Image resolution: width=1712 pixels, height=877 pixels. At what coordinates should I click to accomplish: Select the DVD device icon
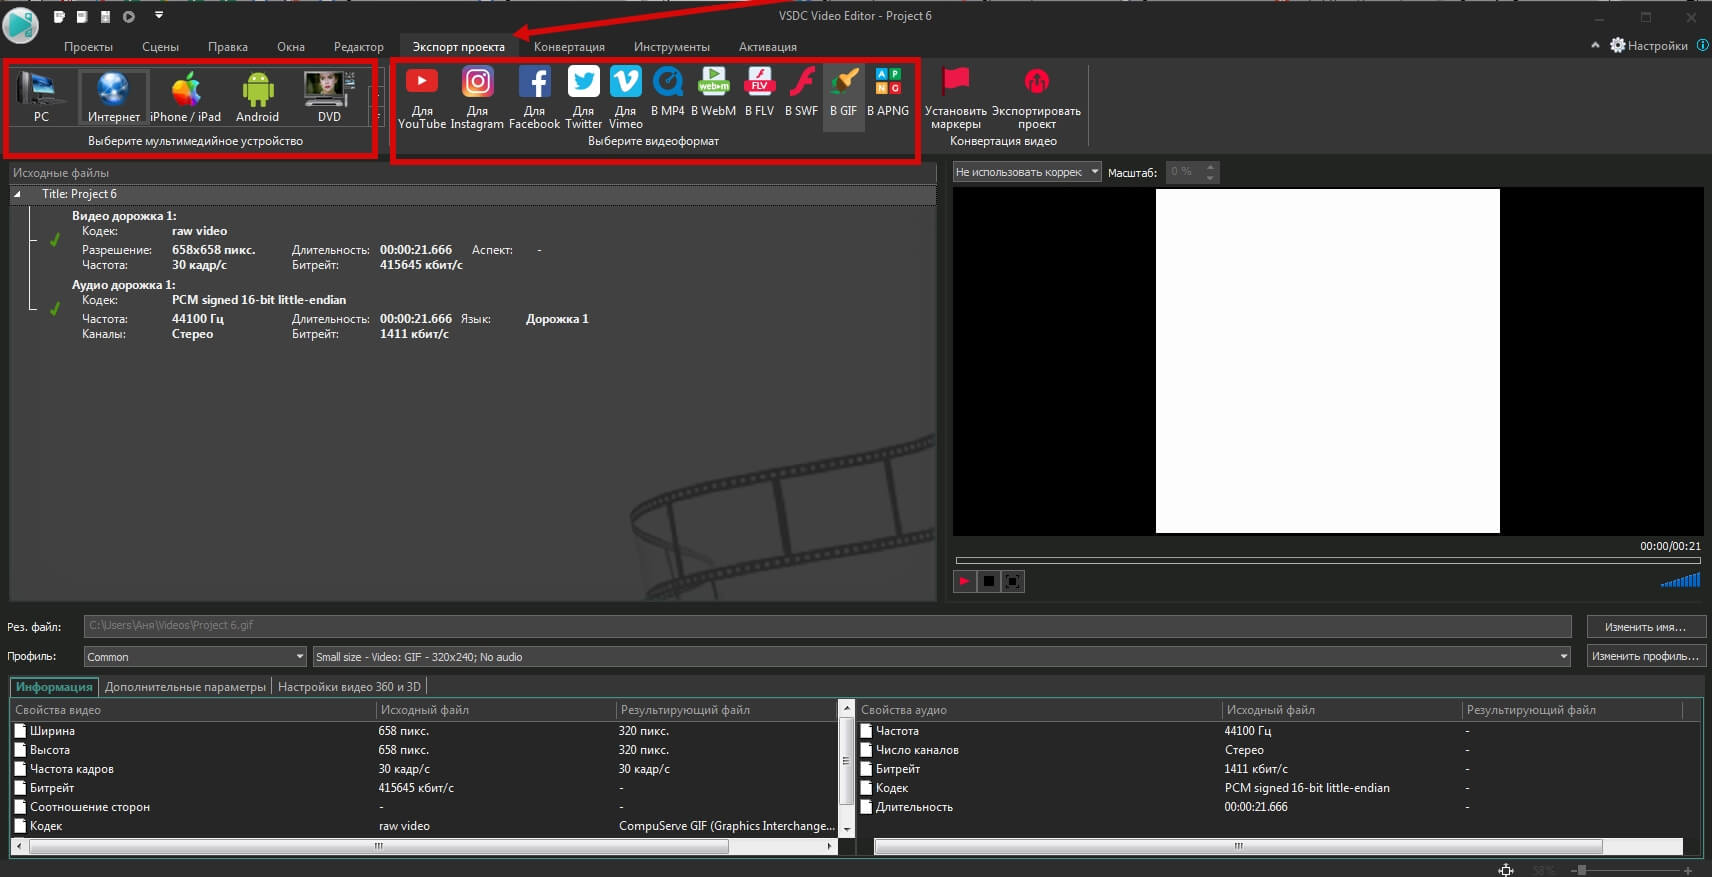point(329,92)
